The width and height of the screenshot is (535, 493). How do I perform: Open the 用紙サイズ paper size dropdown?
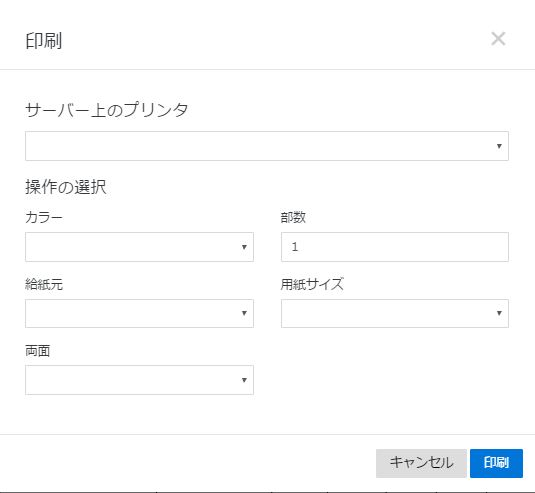[x=395, y=314]
